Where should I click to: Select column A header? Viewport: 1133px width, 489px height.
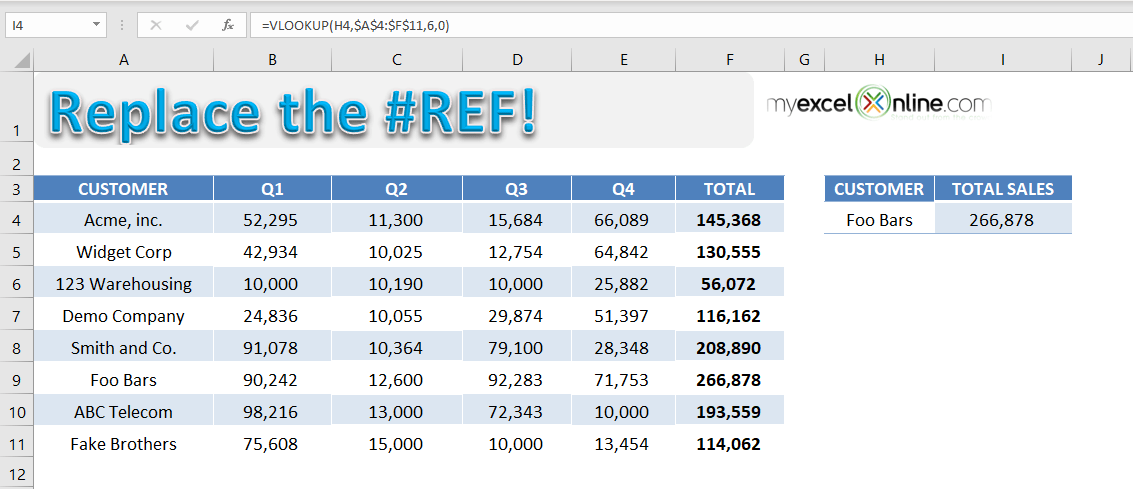pyautogui.click(x=124, y=61)
